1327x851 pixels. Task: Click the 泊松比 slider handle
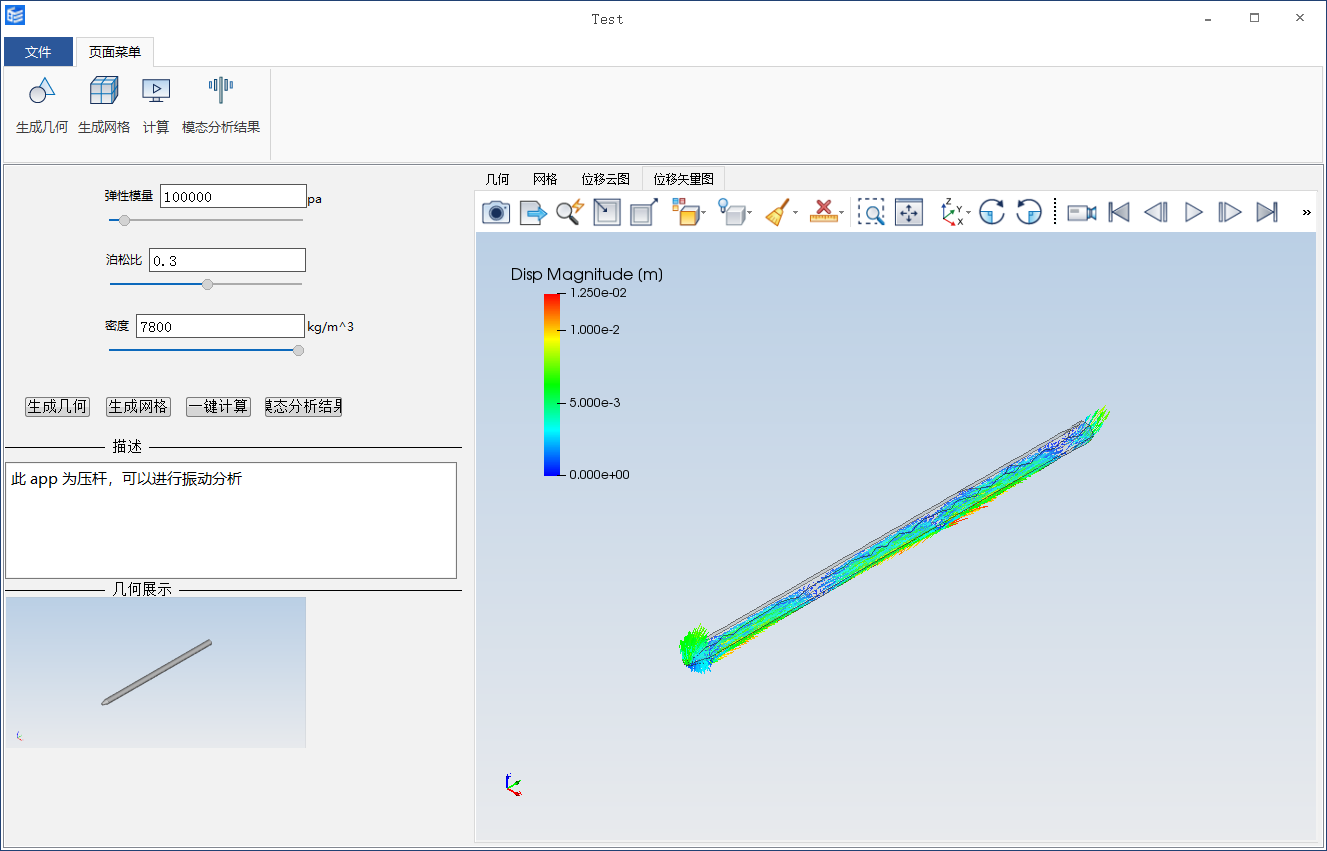pyautogui.click(x=207, y=284)
